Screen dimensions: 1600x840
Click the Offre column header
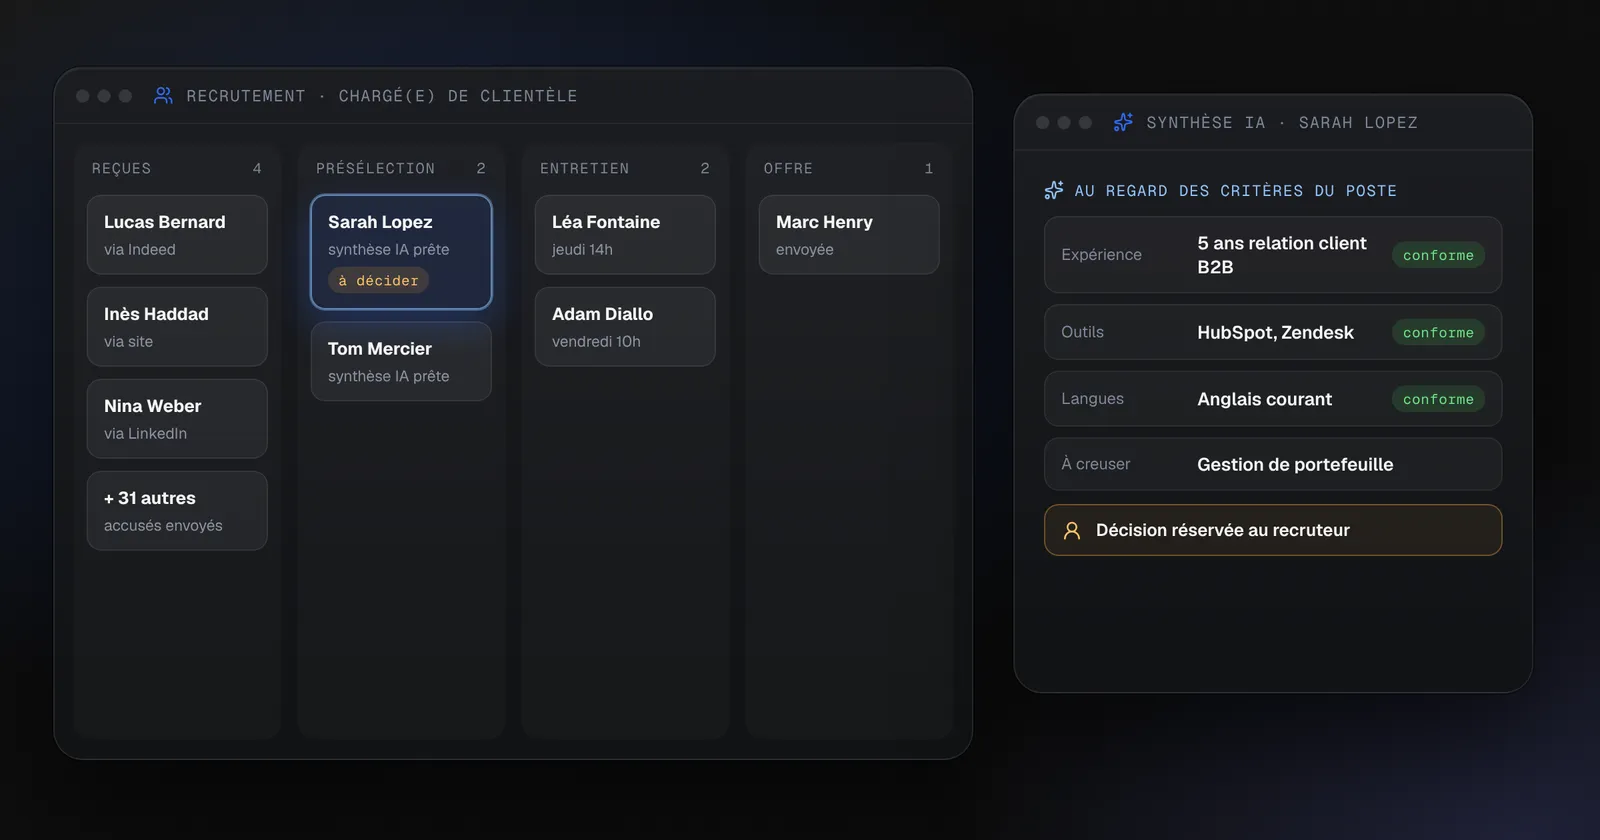point(788,168)
